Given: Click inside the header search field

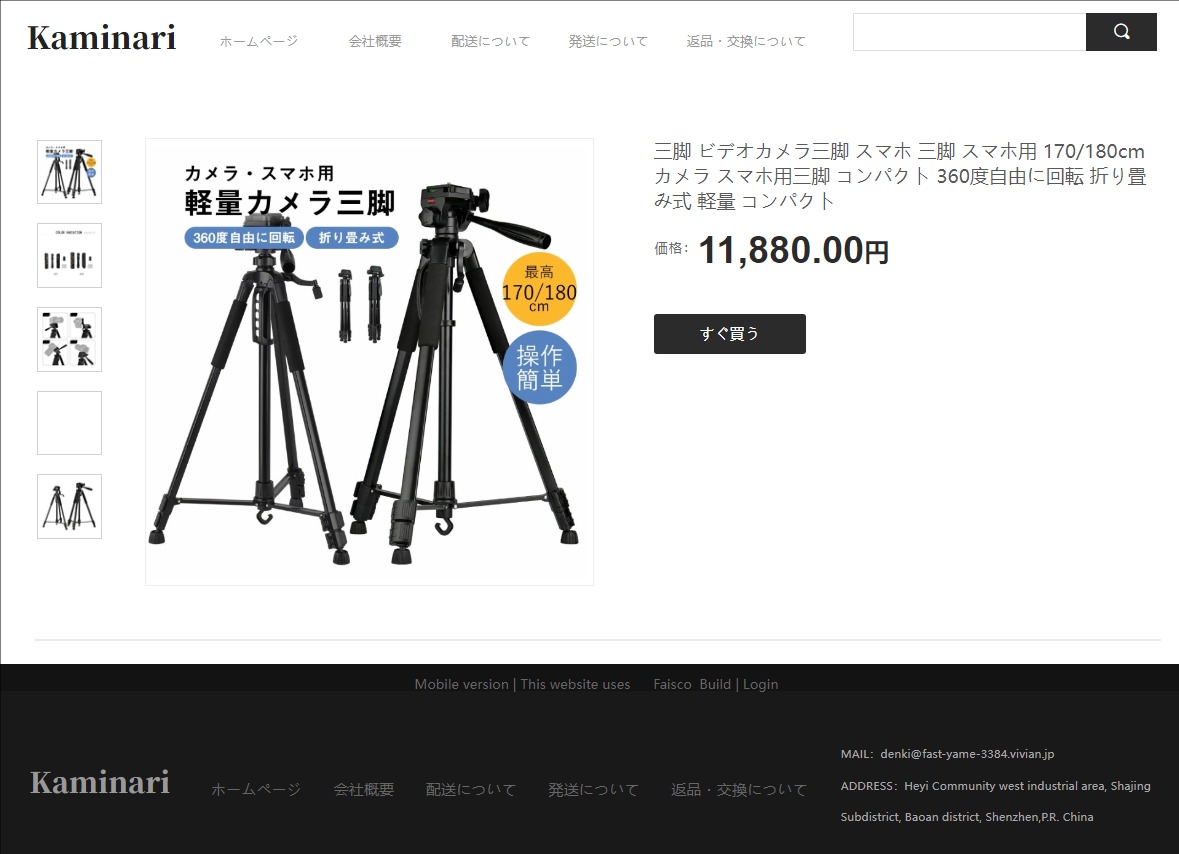Looking at the screenshot, I should point(968,32).
